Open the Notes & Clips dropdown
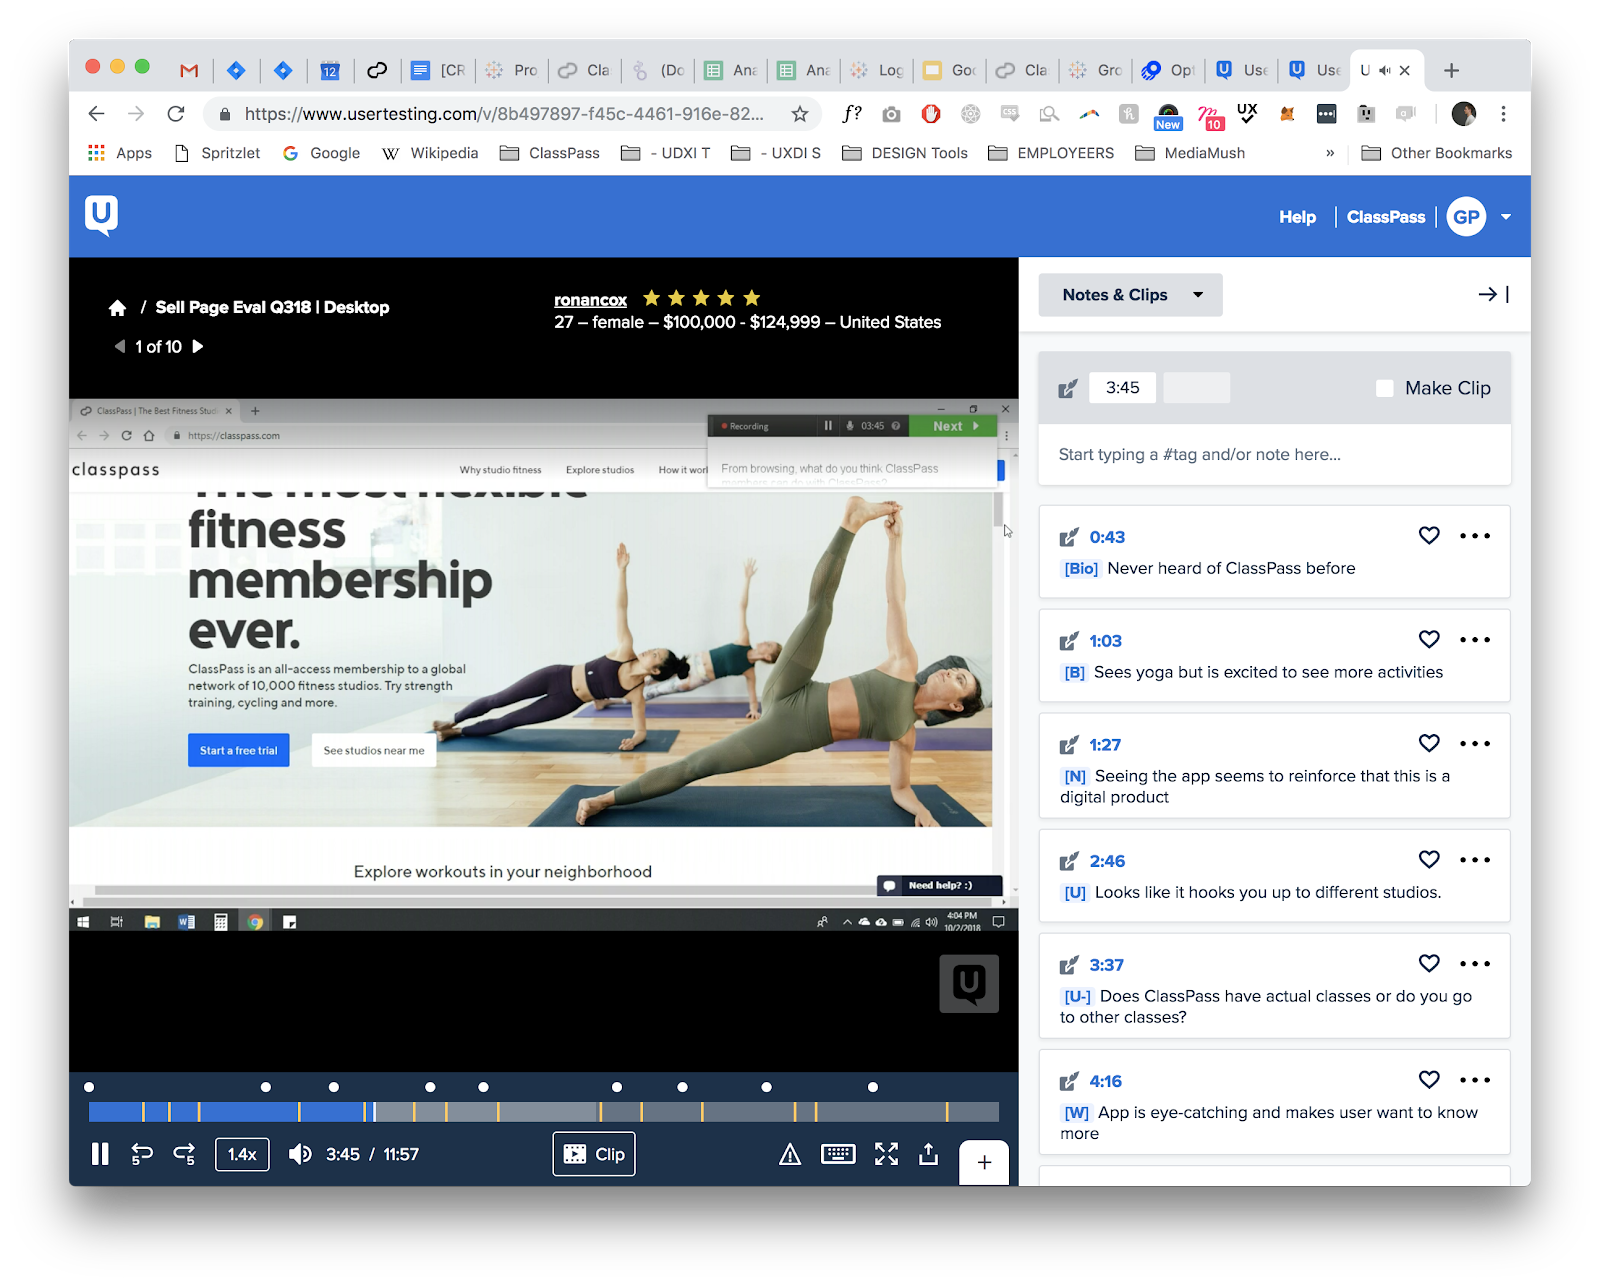Screen dimensions: 1600x1285 point(1130,295)
